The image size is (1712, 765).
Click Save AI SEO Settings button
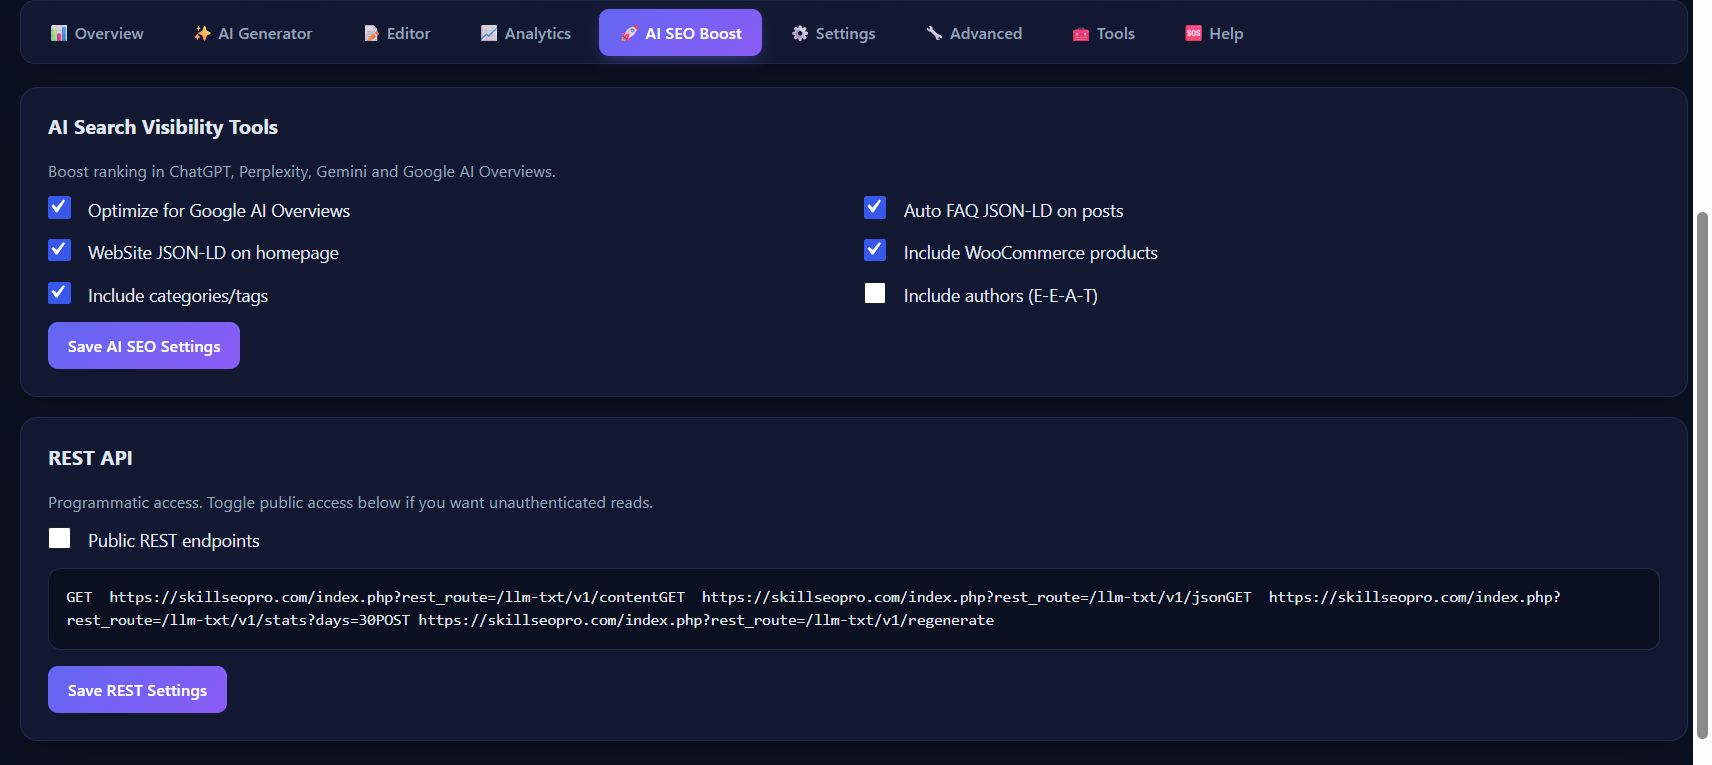144,346
